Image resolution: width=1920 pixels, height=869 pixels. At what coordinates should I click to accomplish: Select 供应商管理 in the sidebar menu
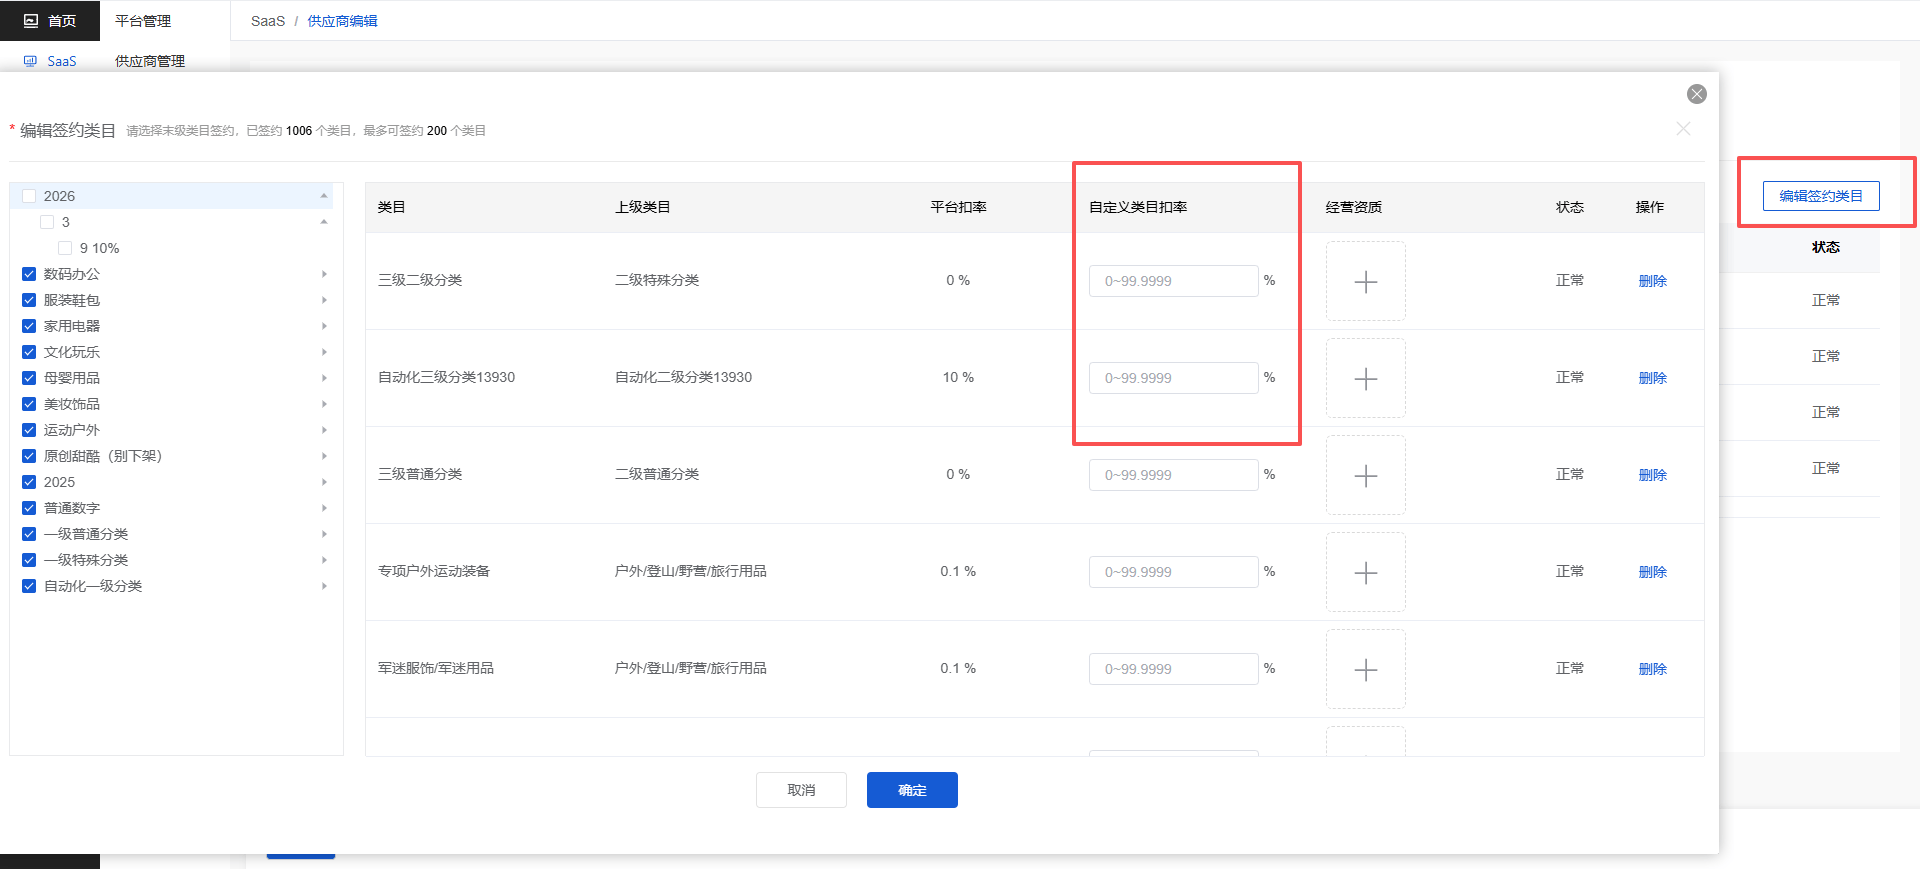click(150, 61)
